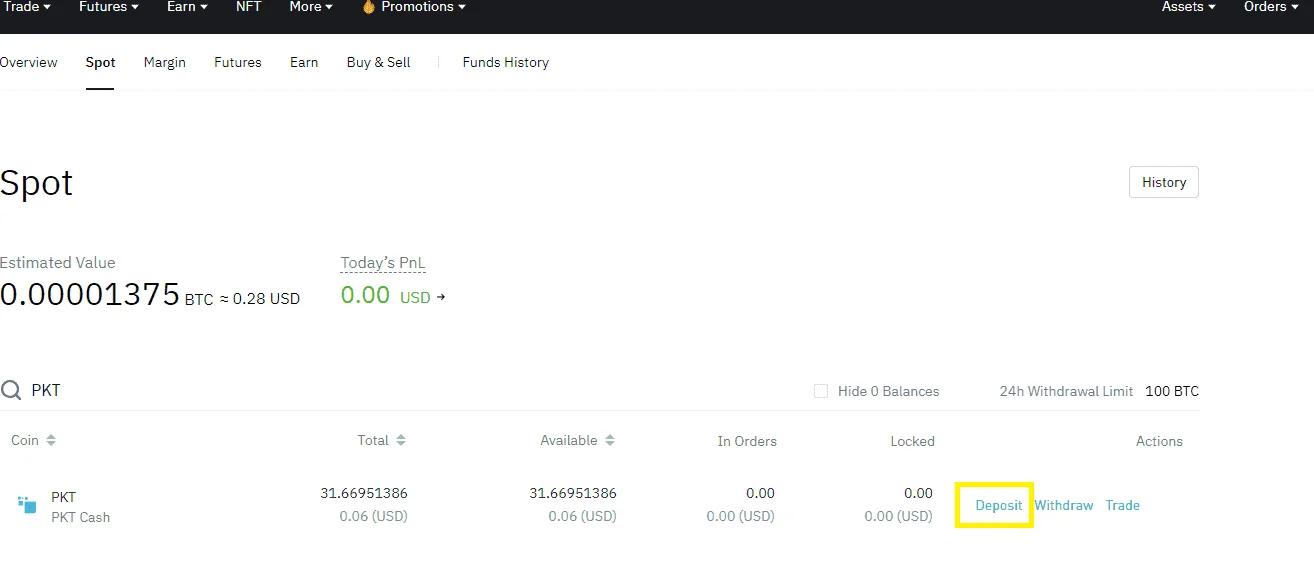Click the PKT coin logo icon

tap(27, 505)
